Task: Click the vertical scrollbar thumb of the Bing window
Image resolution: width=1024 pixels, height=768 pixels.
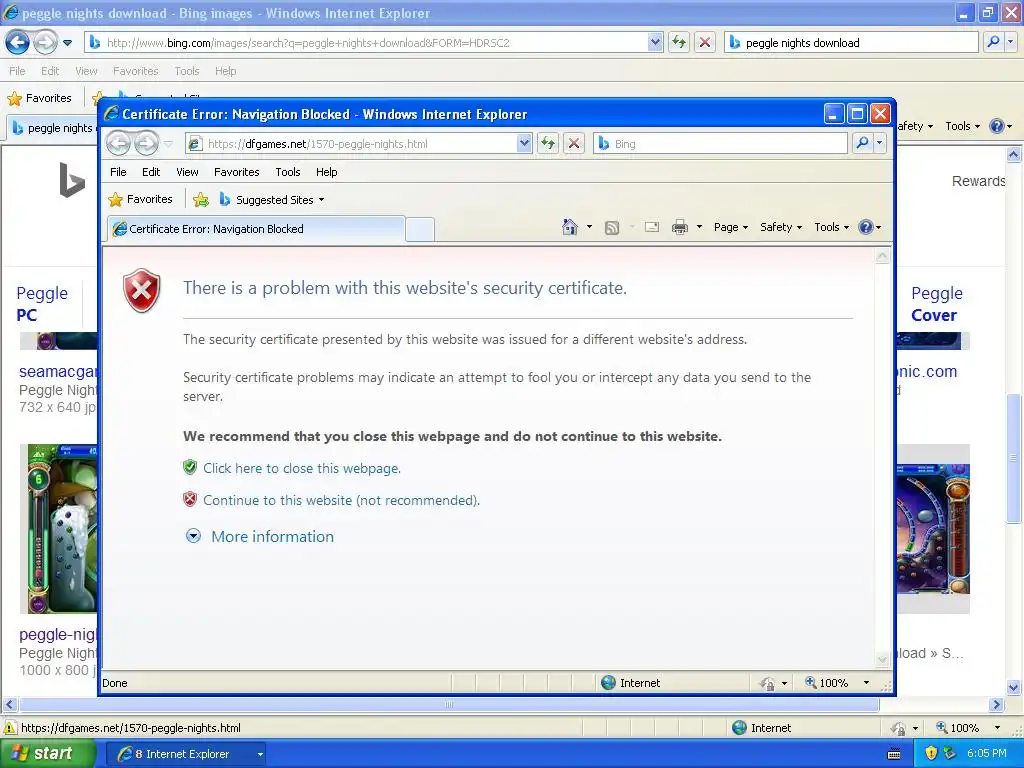Action: pos(1014,458)
